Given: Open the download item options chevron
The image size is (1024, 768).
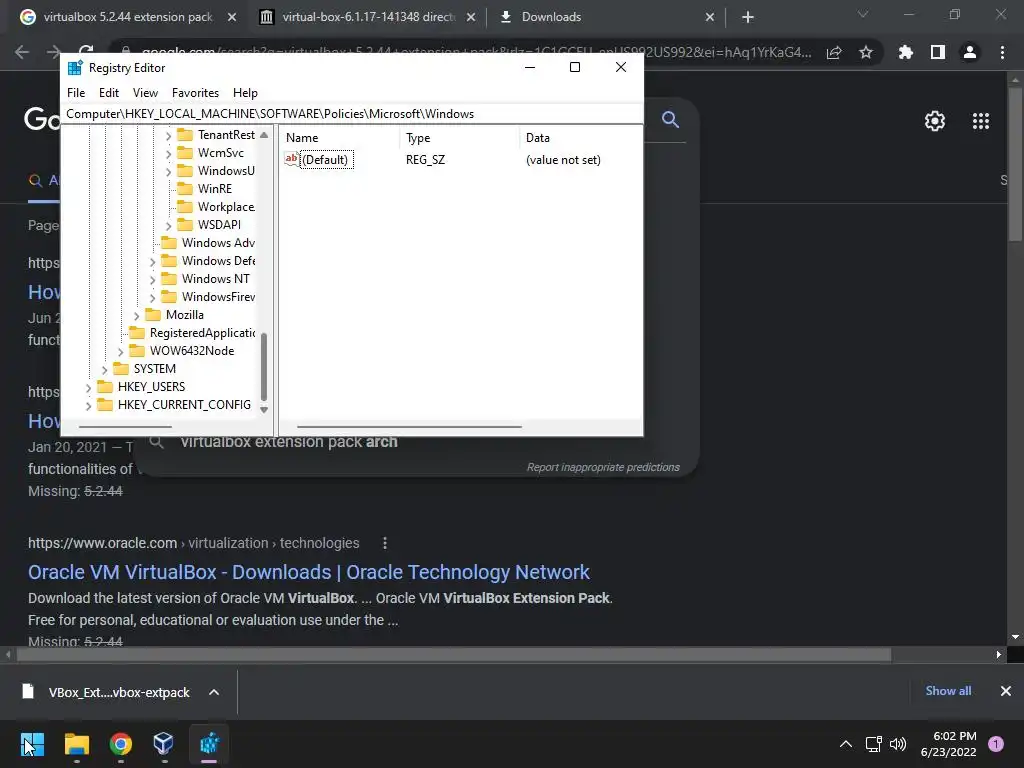Looking at the screenshot, I should click(214, 692).
